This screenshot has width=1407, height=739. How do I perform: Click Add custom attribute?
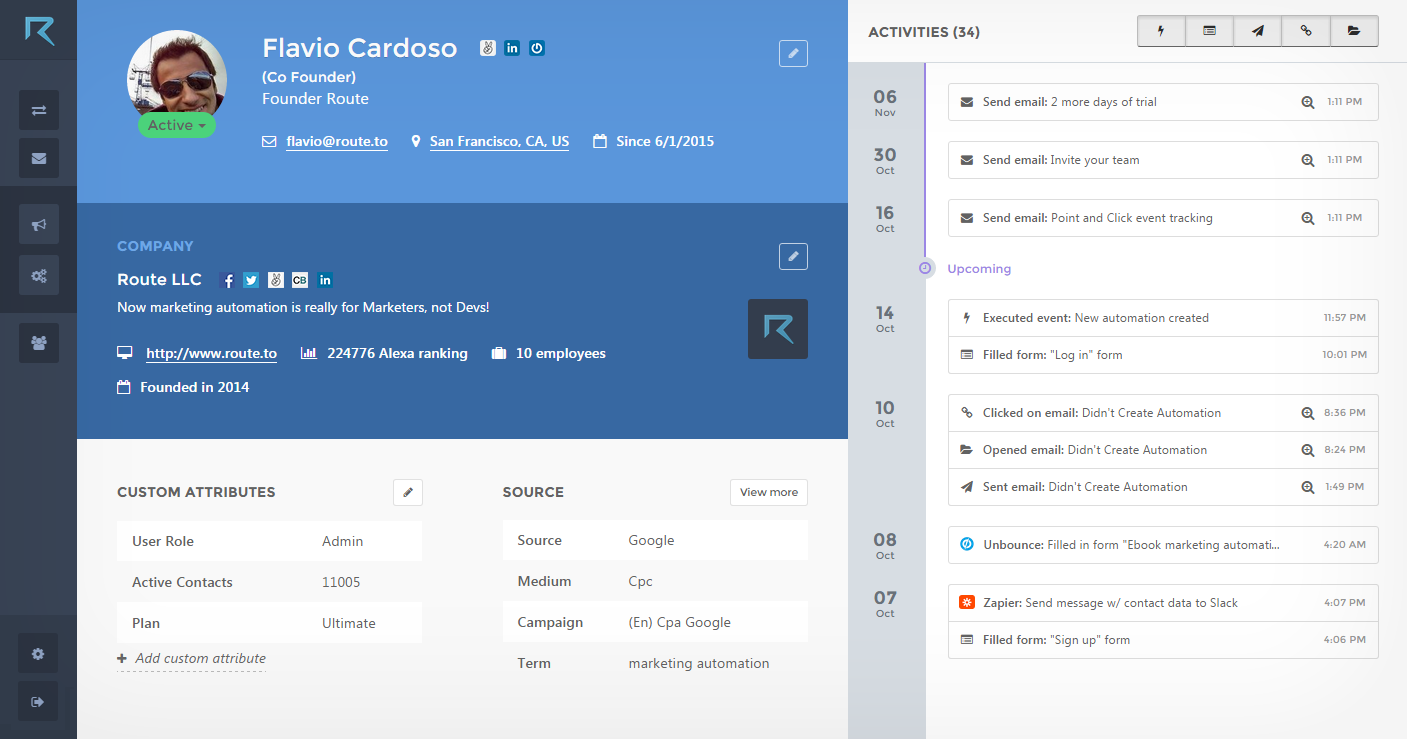coord(192,658)
